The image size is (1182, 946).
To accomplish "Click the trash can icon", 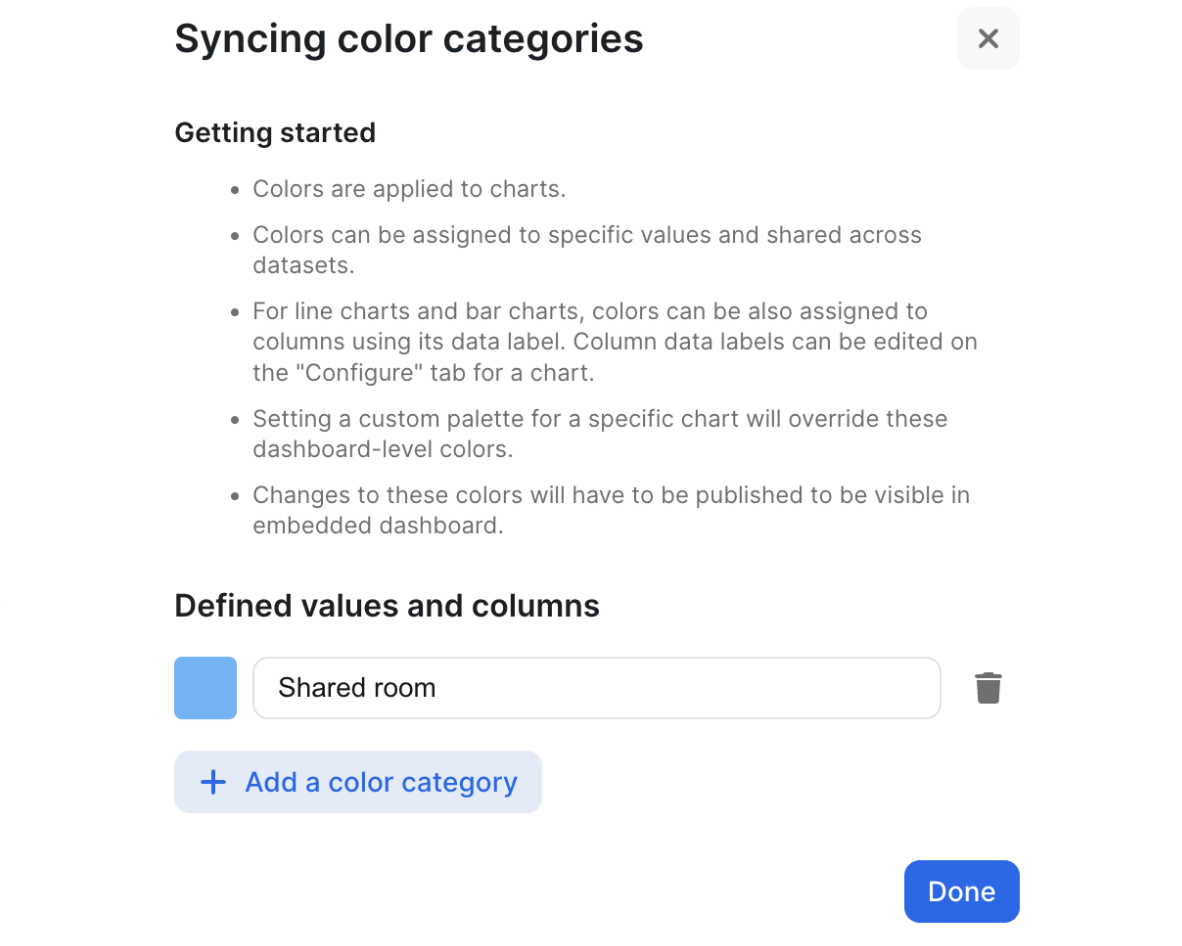I will click(988, 688).
